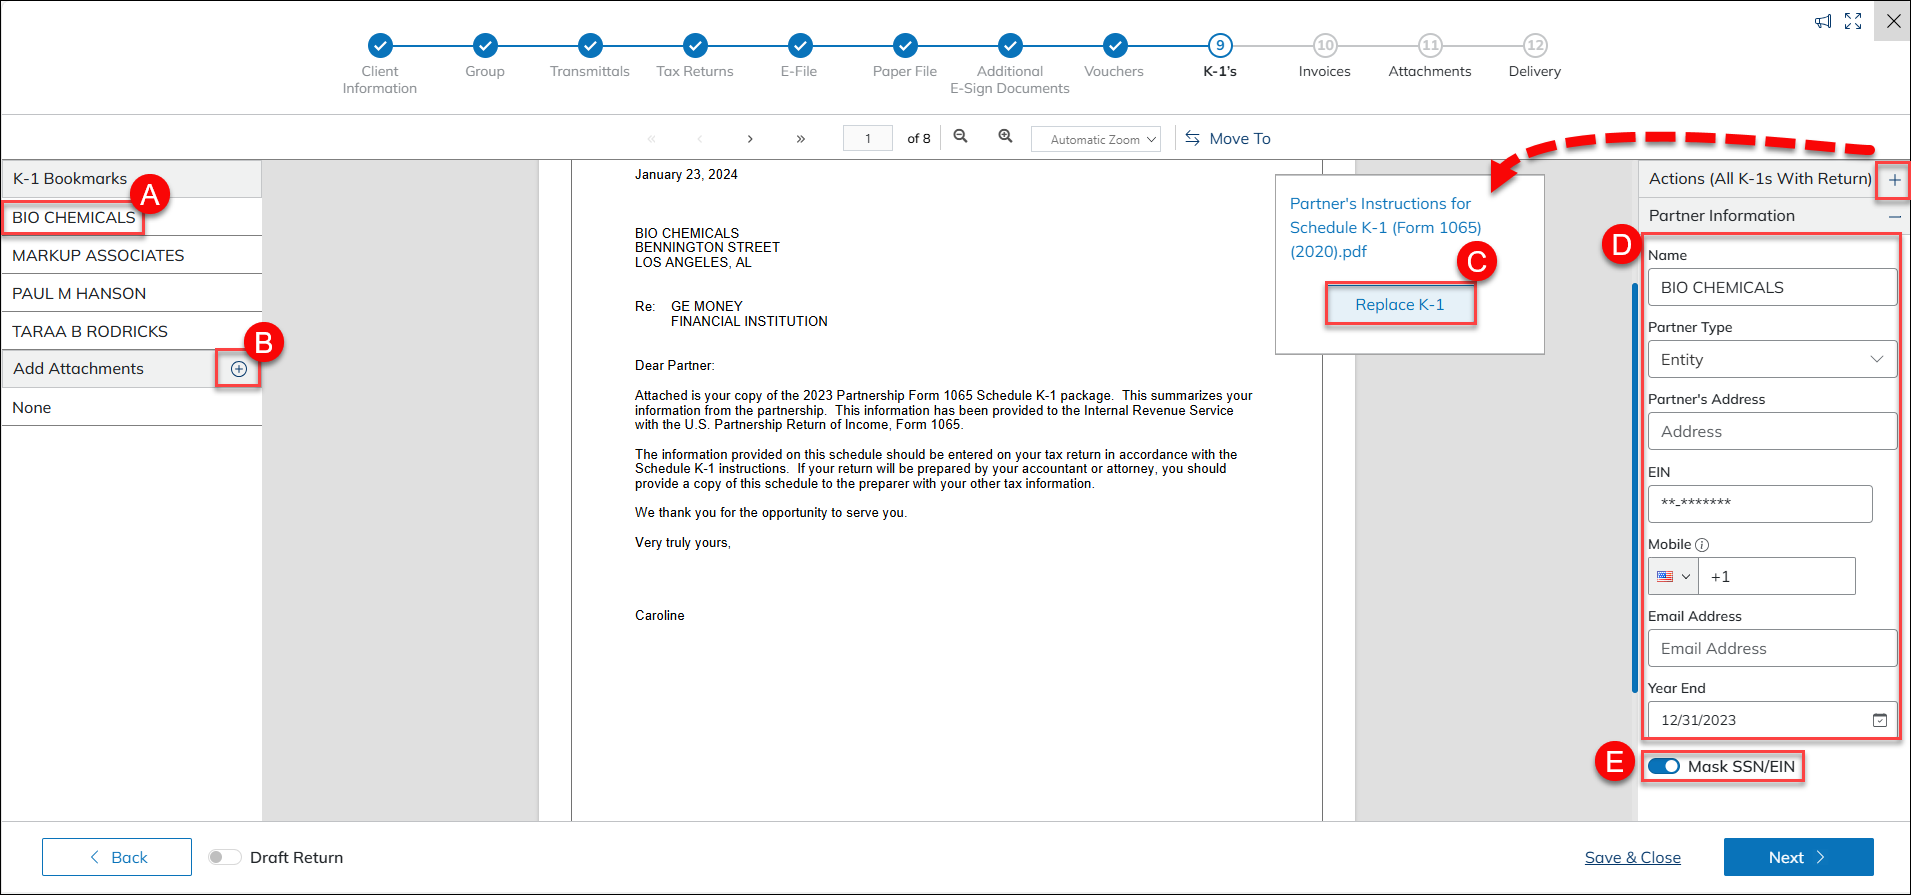Click the fullscreen expand icon
The height and width of the screenshot is (895, 1911).
1853,22
